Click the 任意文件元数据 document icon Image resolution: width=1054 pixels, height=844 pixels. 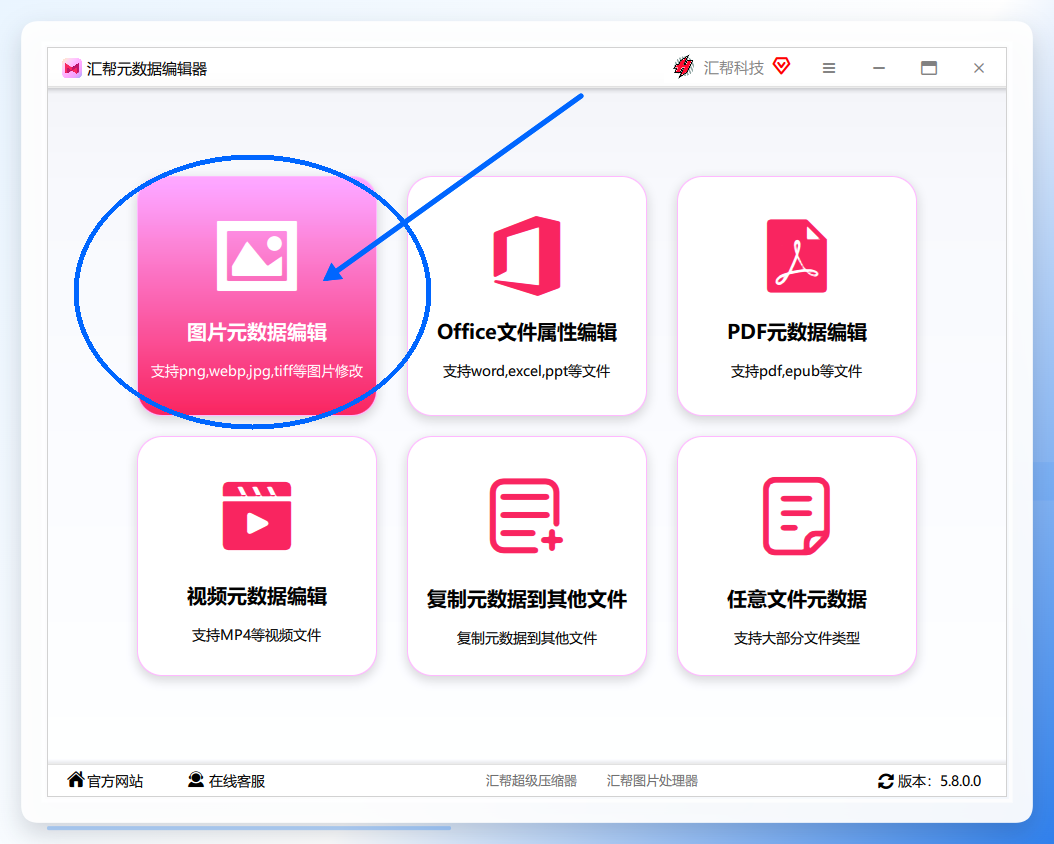click(x=797, y=516)
